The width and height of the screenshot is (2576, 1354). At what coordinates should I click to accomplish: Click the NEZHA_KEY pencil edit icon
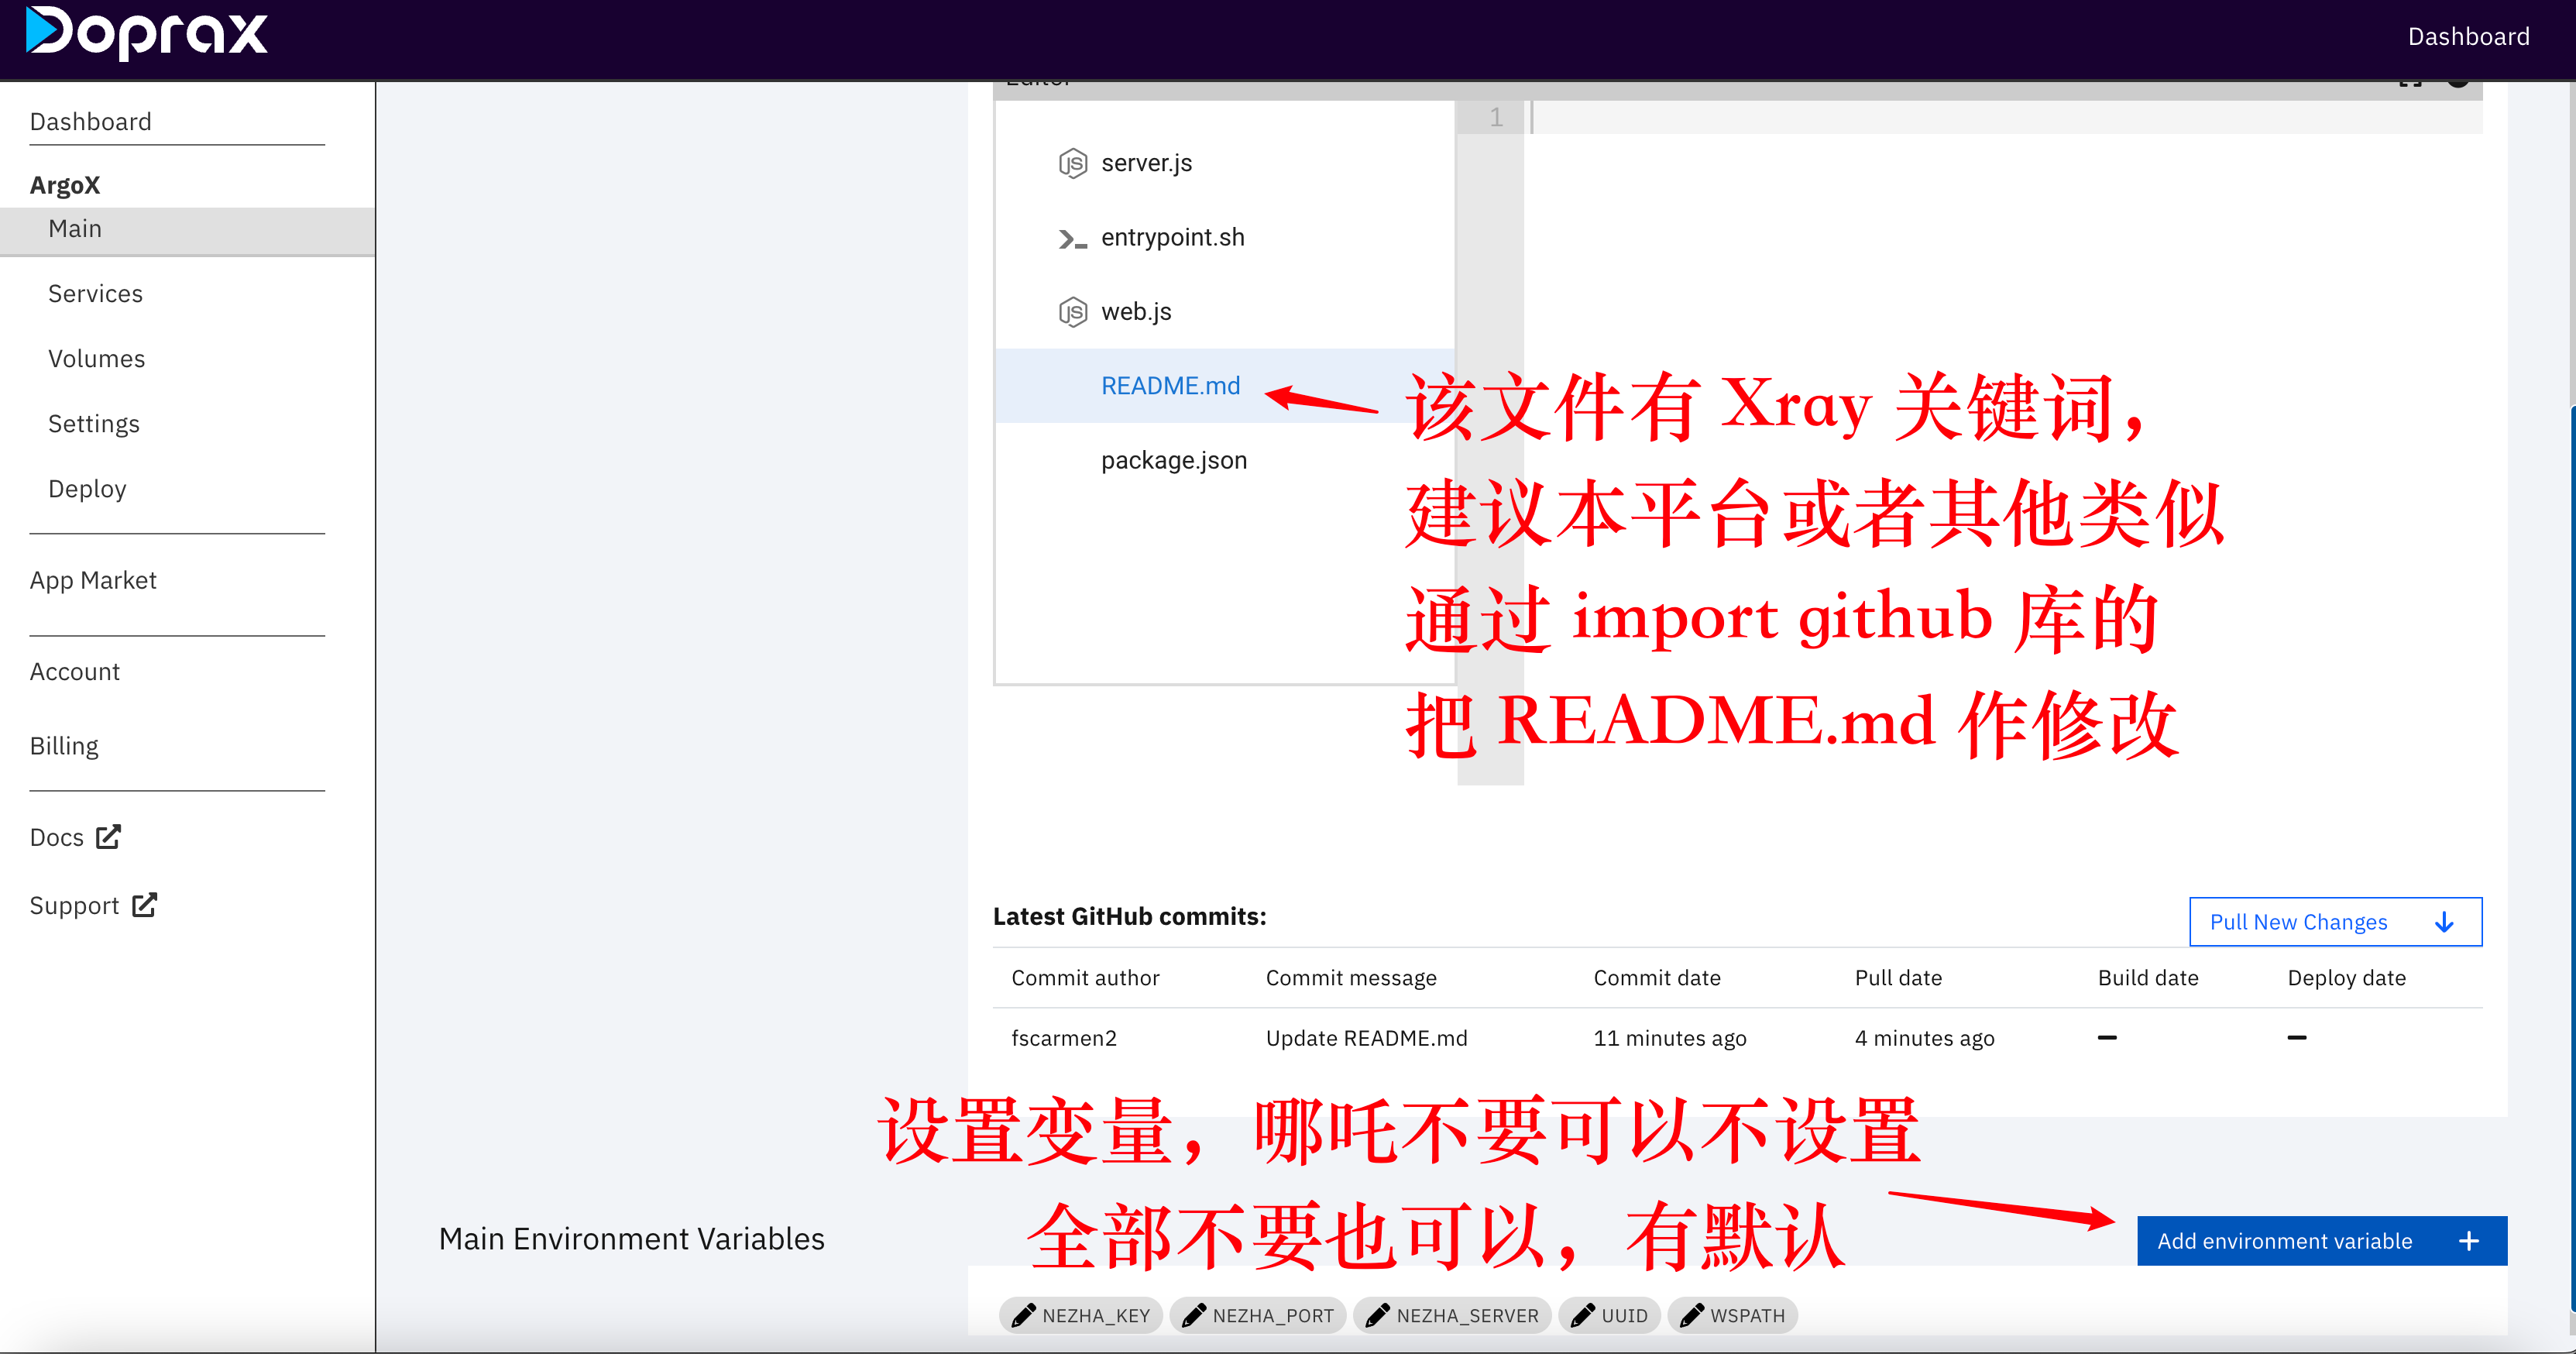pyautogui.click(x=1024, y=1315)
